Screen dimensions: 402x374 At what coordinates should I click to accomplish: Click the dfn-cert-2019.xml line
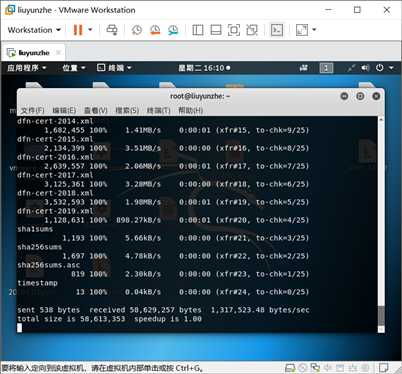tap(55, 211)
